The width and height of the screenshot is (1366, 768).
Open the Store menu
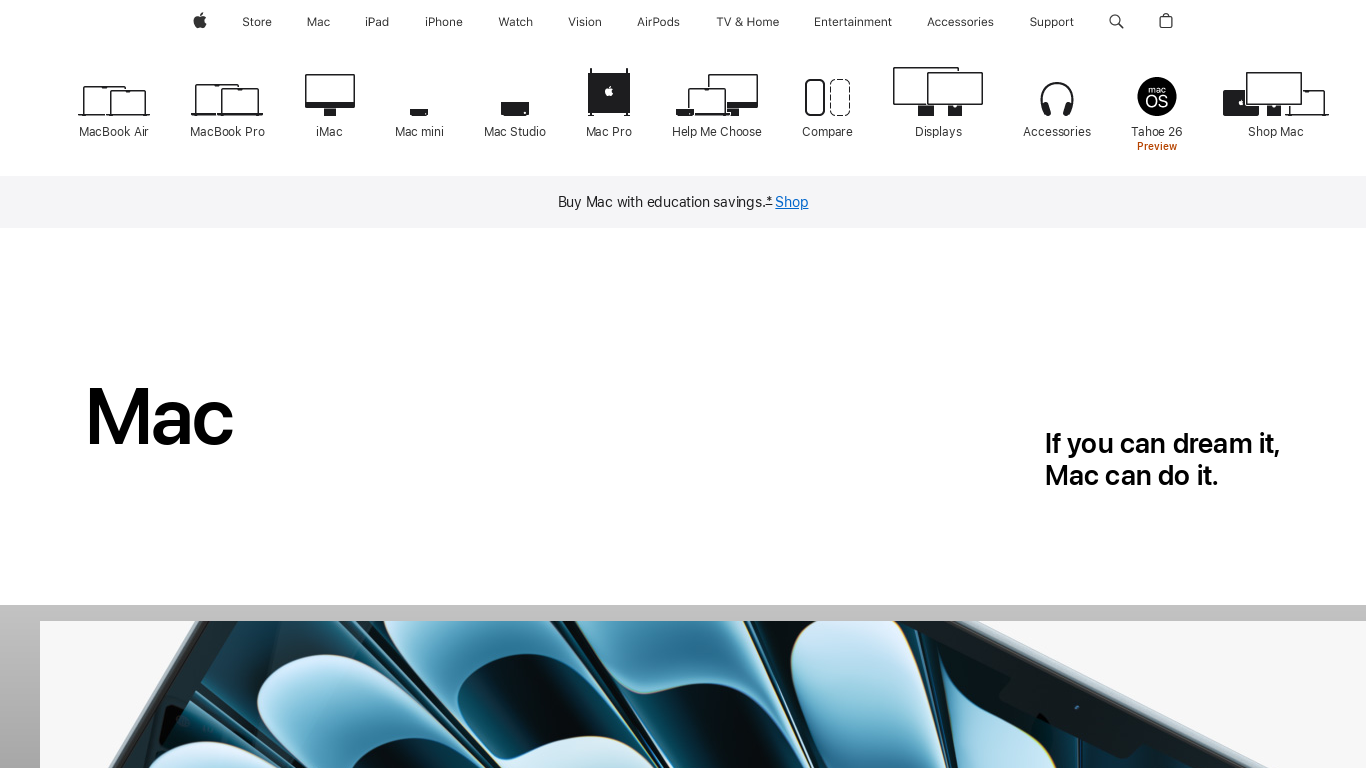pyautogui.click(x=257, y=22)
